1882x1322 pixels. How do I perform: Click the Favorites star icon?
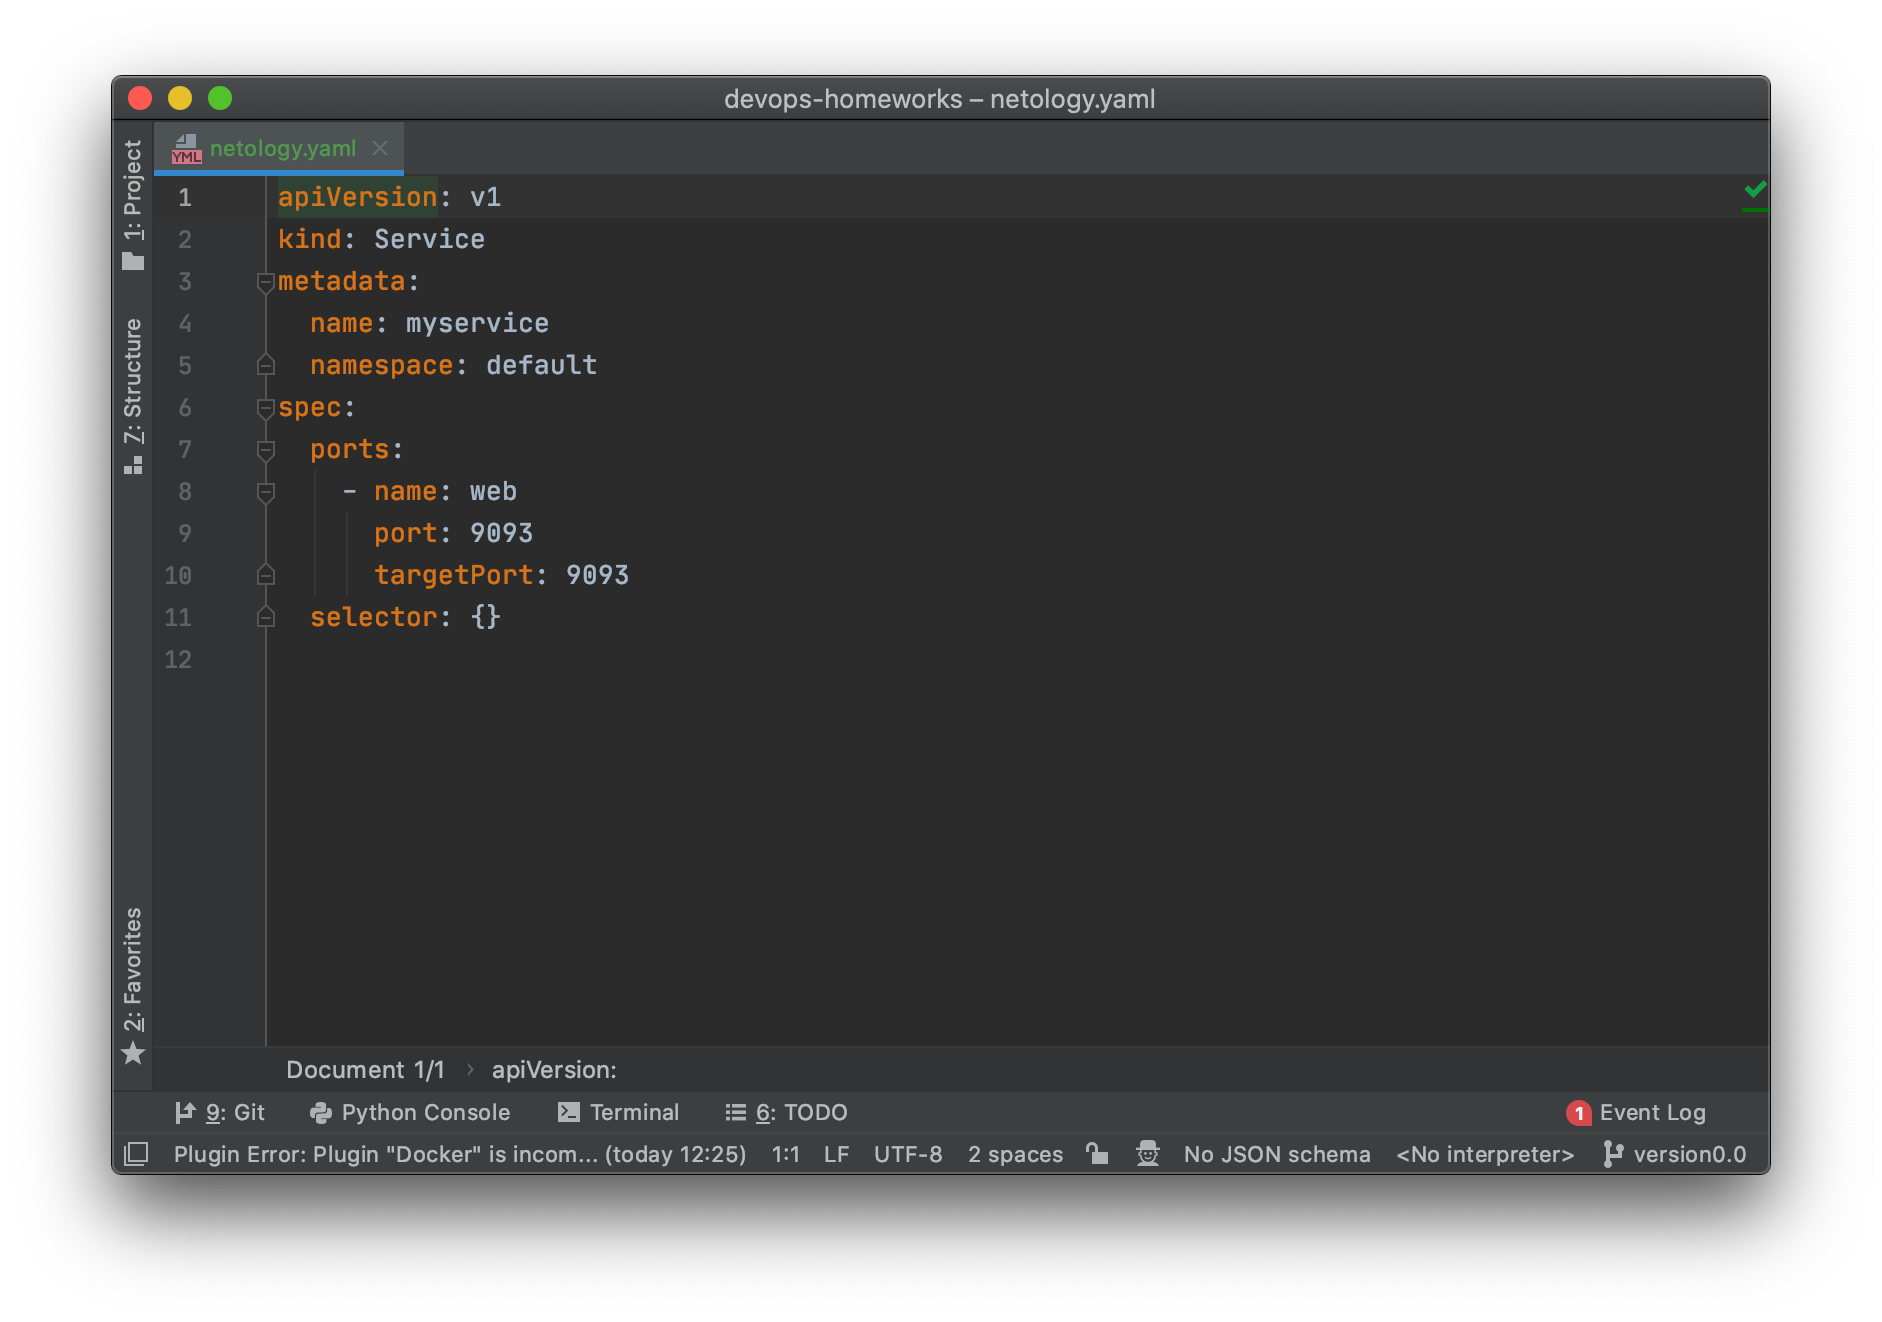click(x=133, y=1053)
